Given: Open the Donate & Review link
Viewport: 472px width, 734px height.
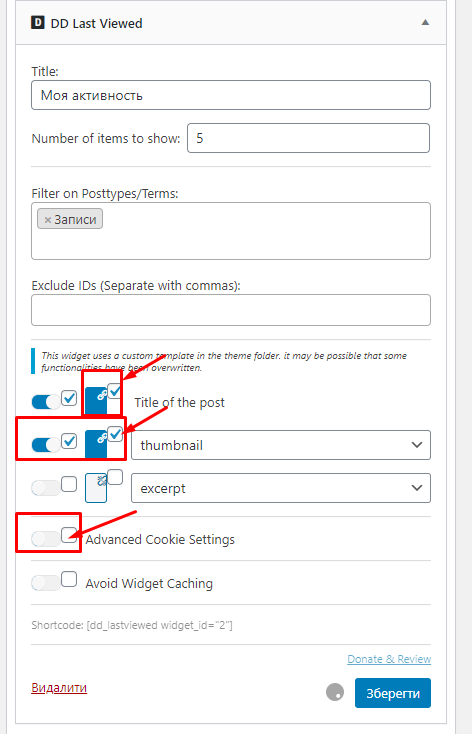Looking at the screenshot, I should [x=389, y=659].
